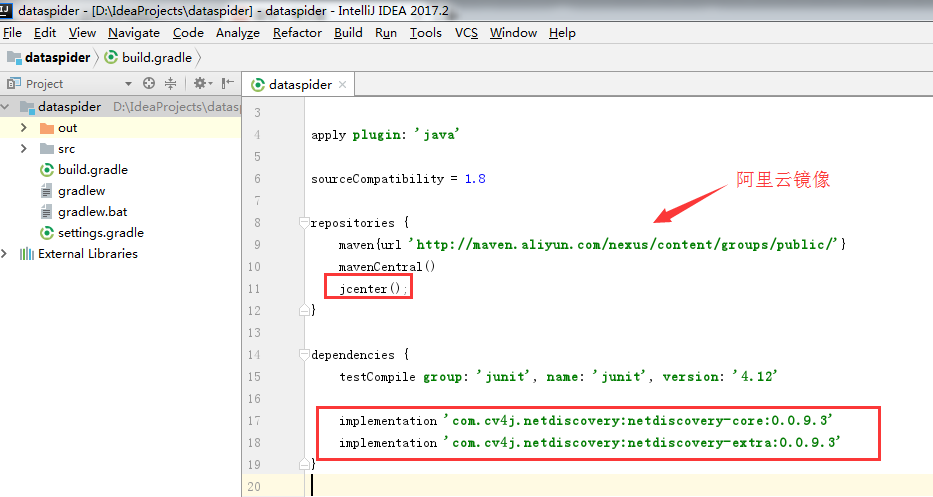Click the gradlew text file icon
The image size is (933, 497).
[46, 191]
